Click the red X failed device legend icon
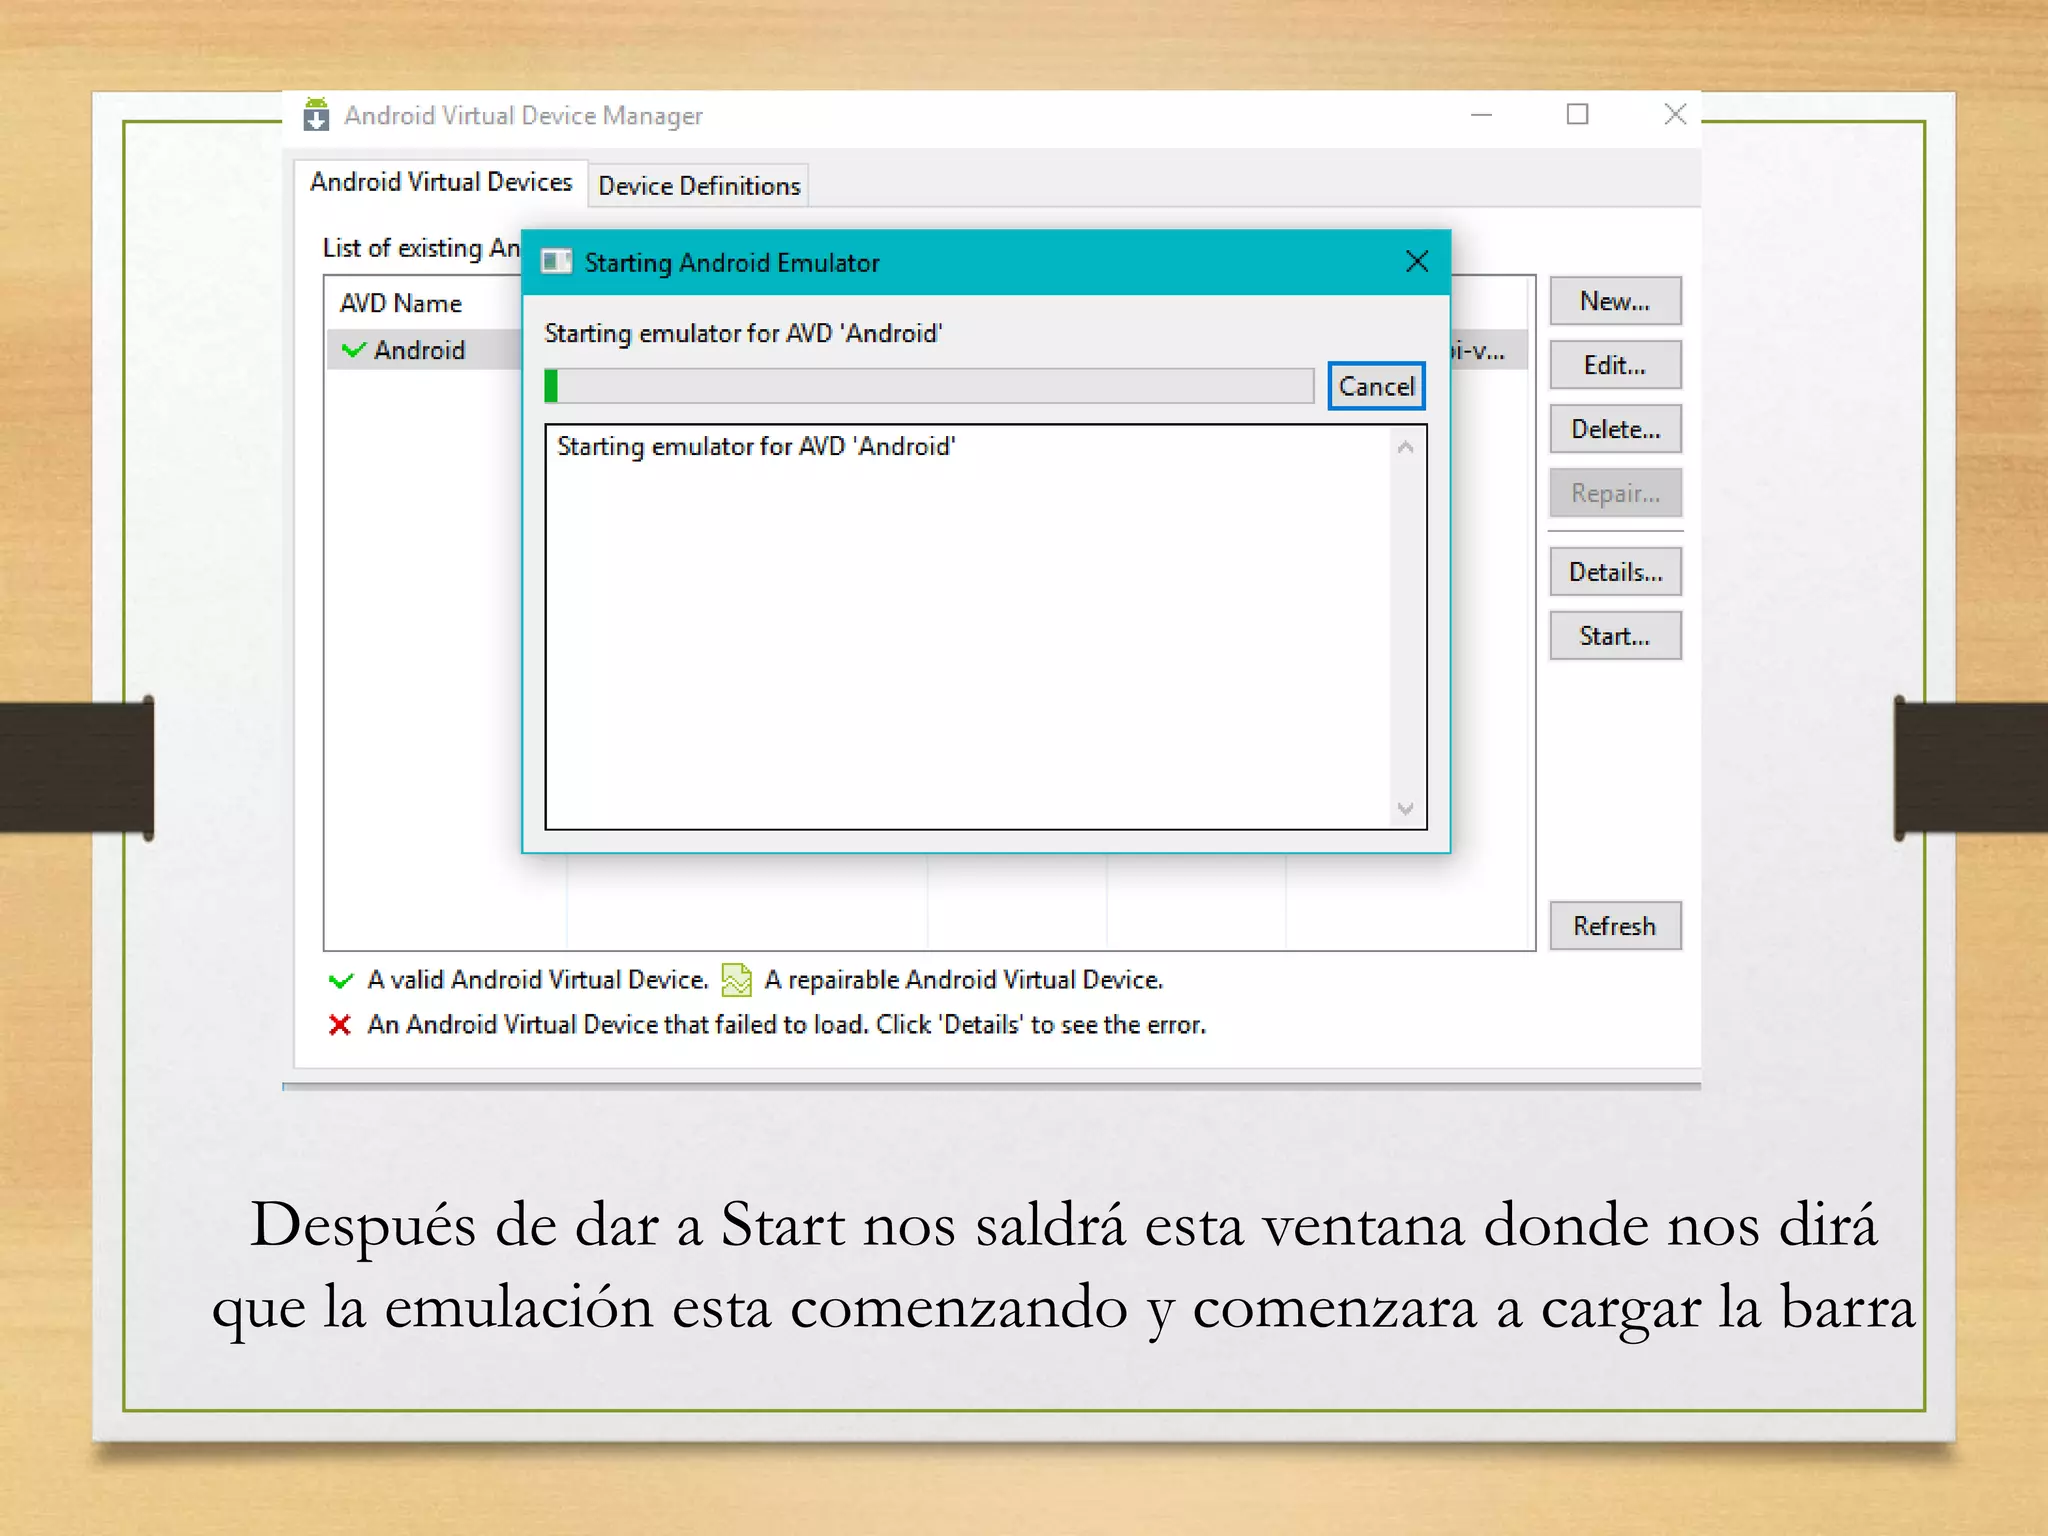Screen dimensions: 2048x1536 coord(340,1025)
